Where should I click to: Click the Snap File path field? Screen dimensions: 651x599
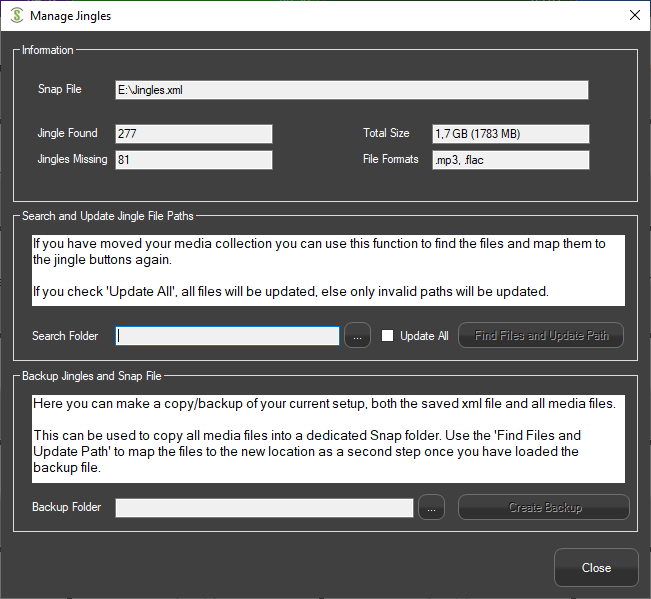[352, 90]
